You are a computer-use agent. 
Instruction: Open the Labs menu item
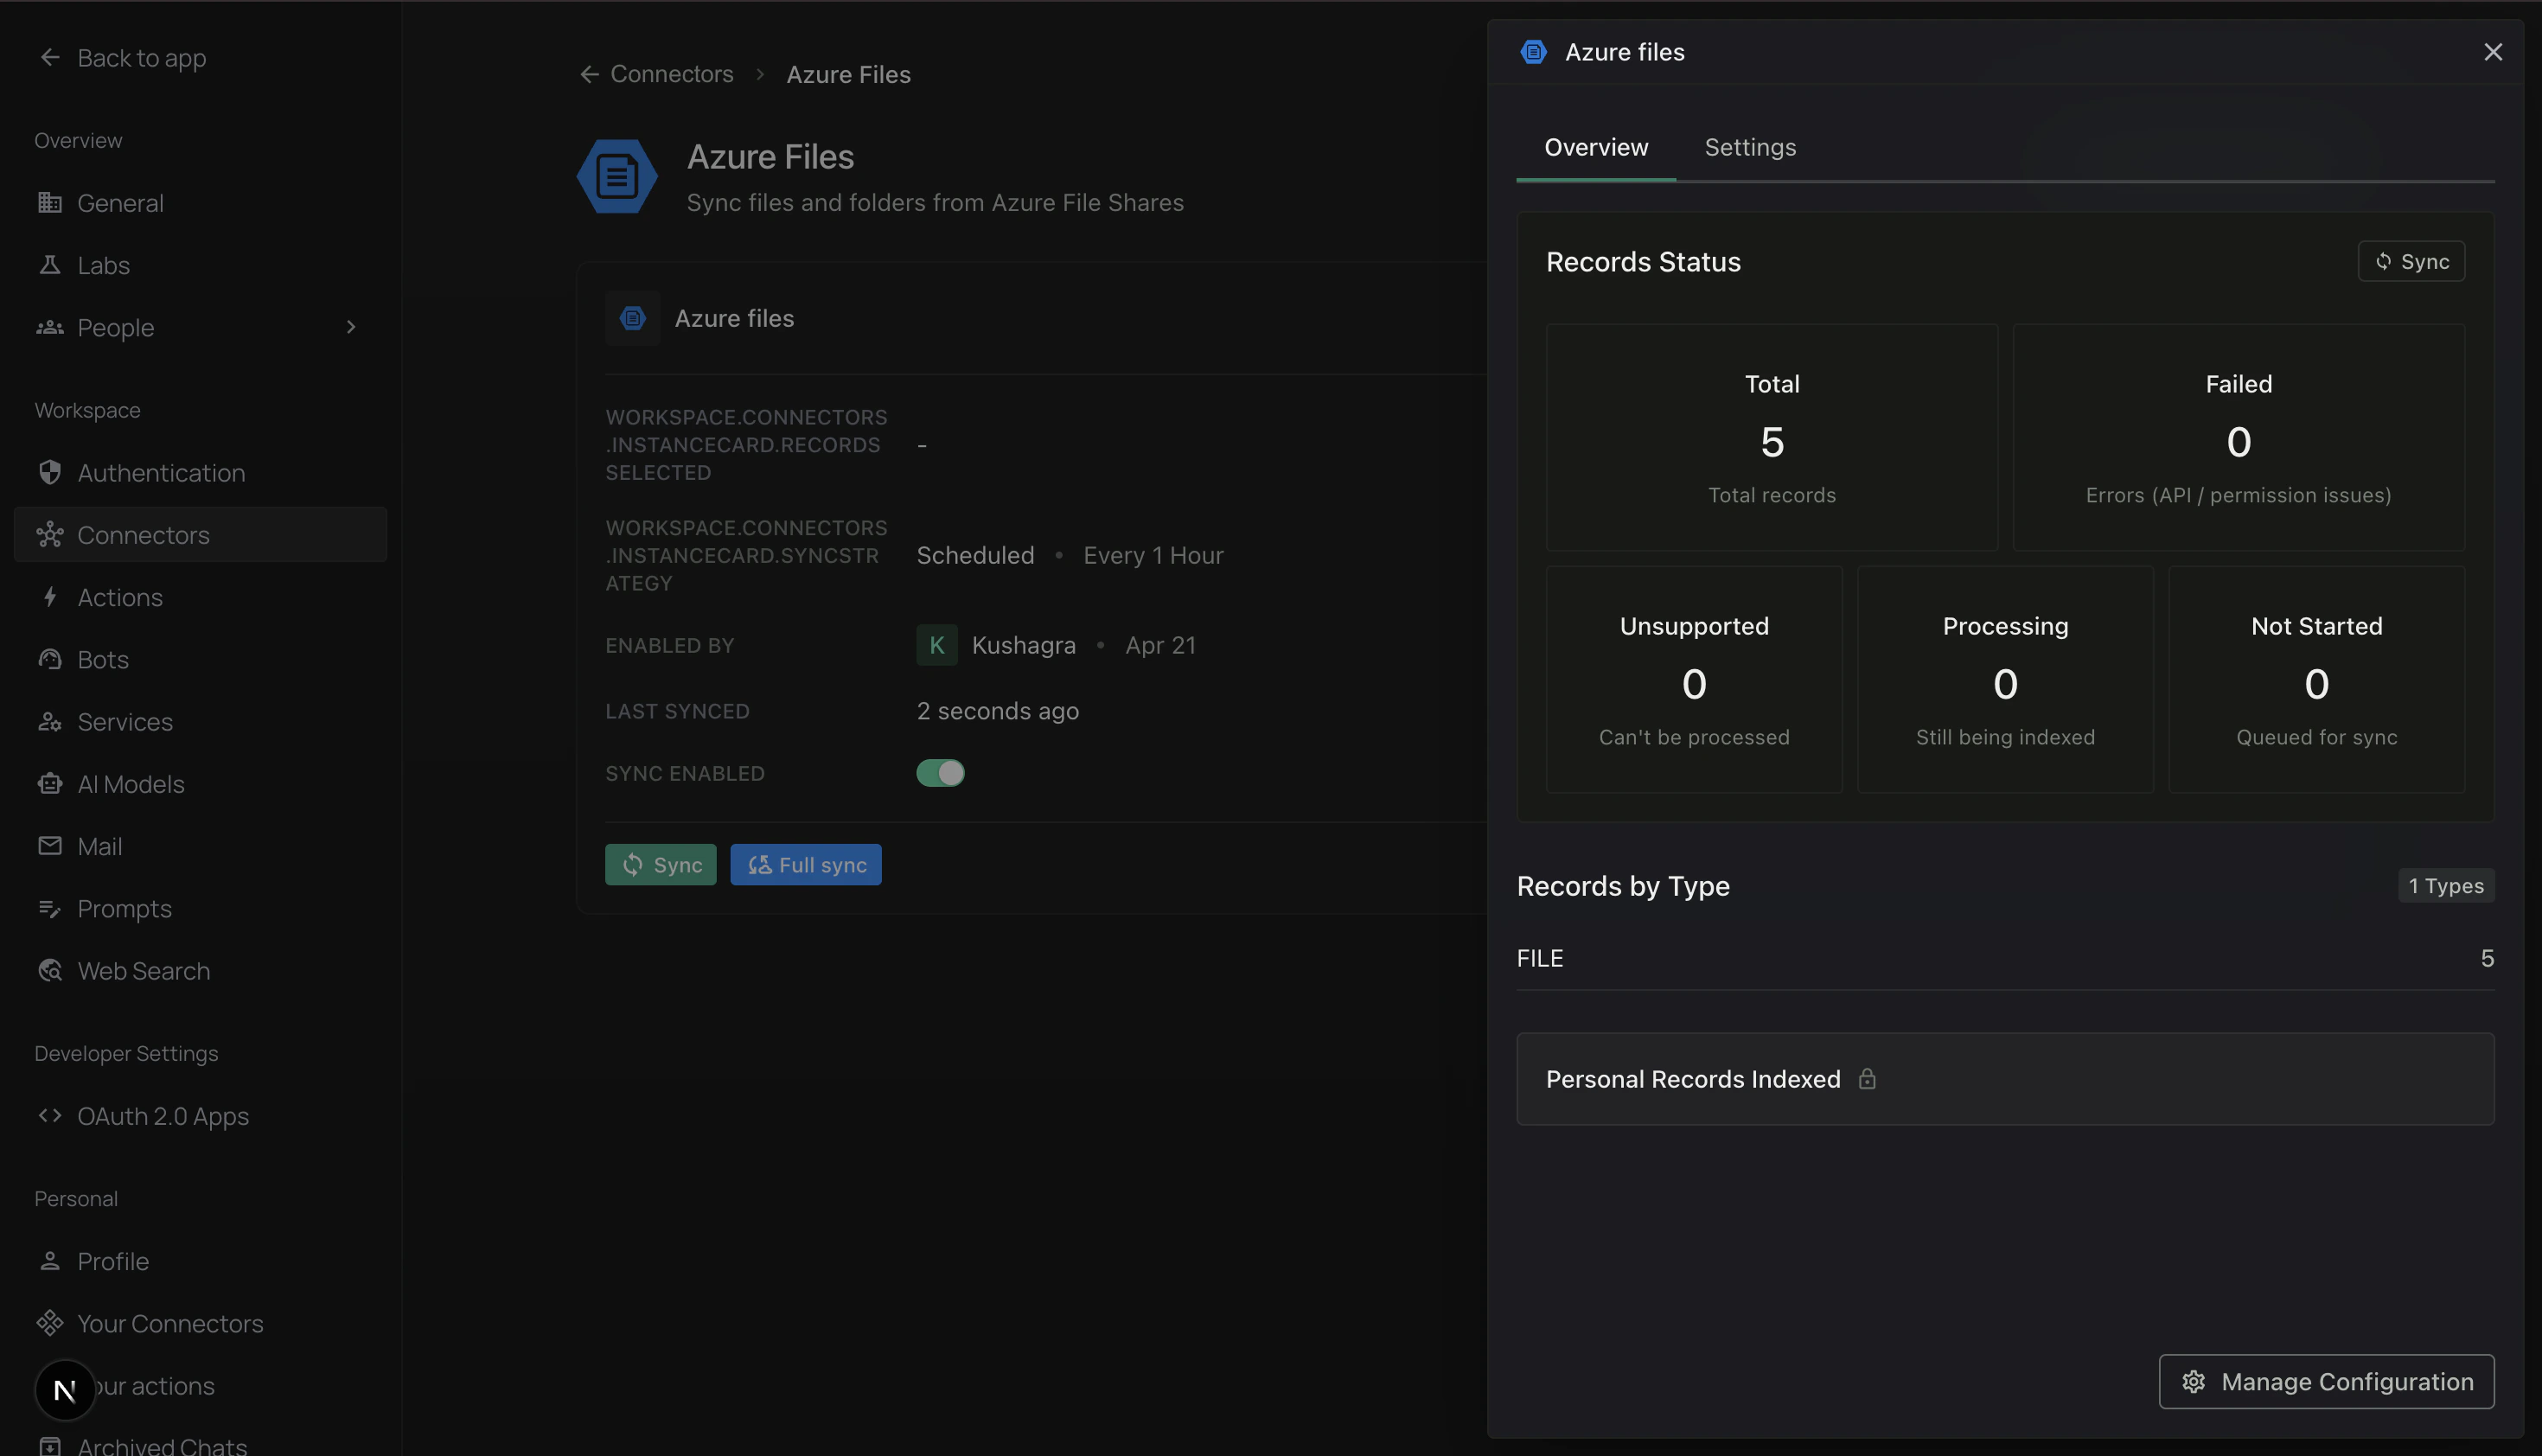[x=200, y=265]
